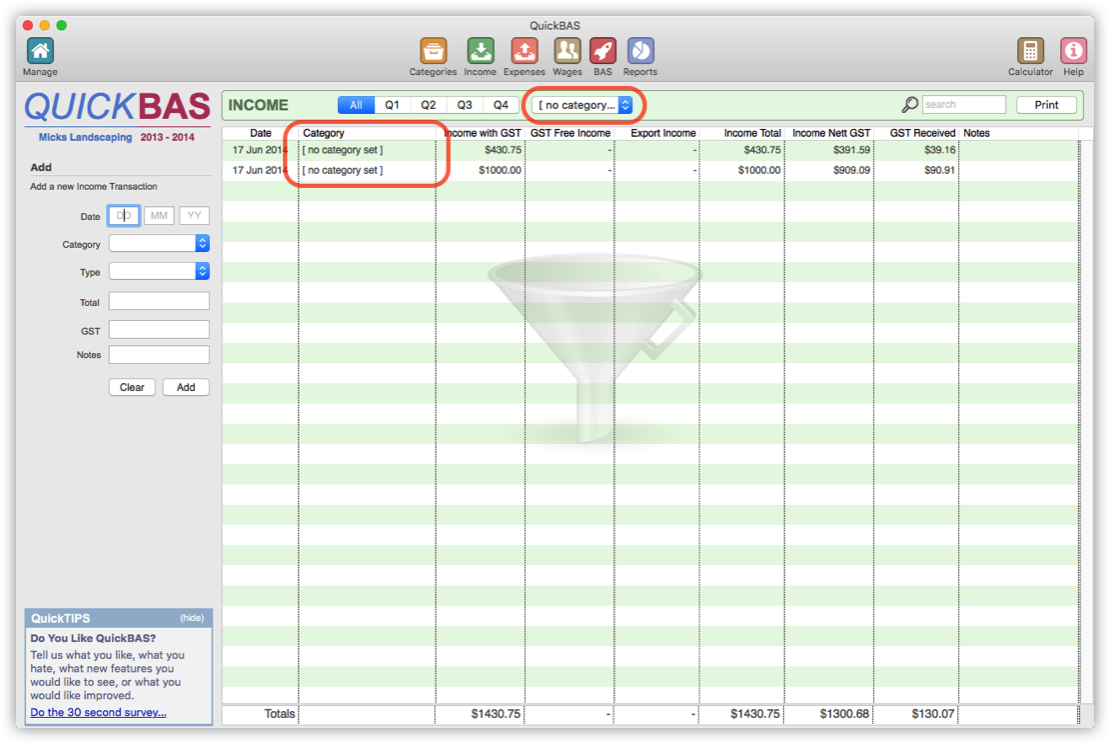Click the Notes input field
This screenshot has width=1110, height=744.
159,355
